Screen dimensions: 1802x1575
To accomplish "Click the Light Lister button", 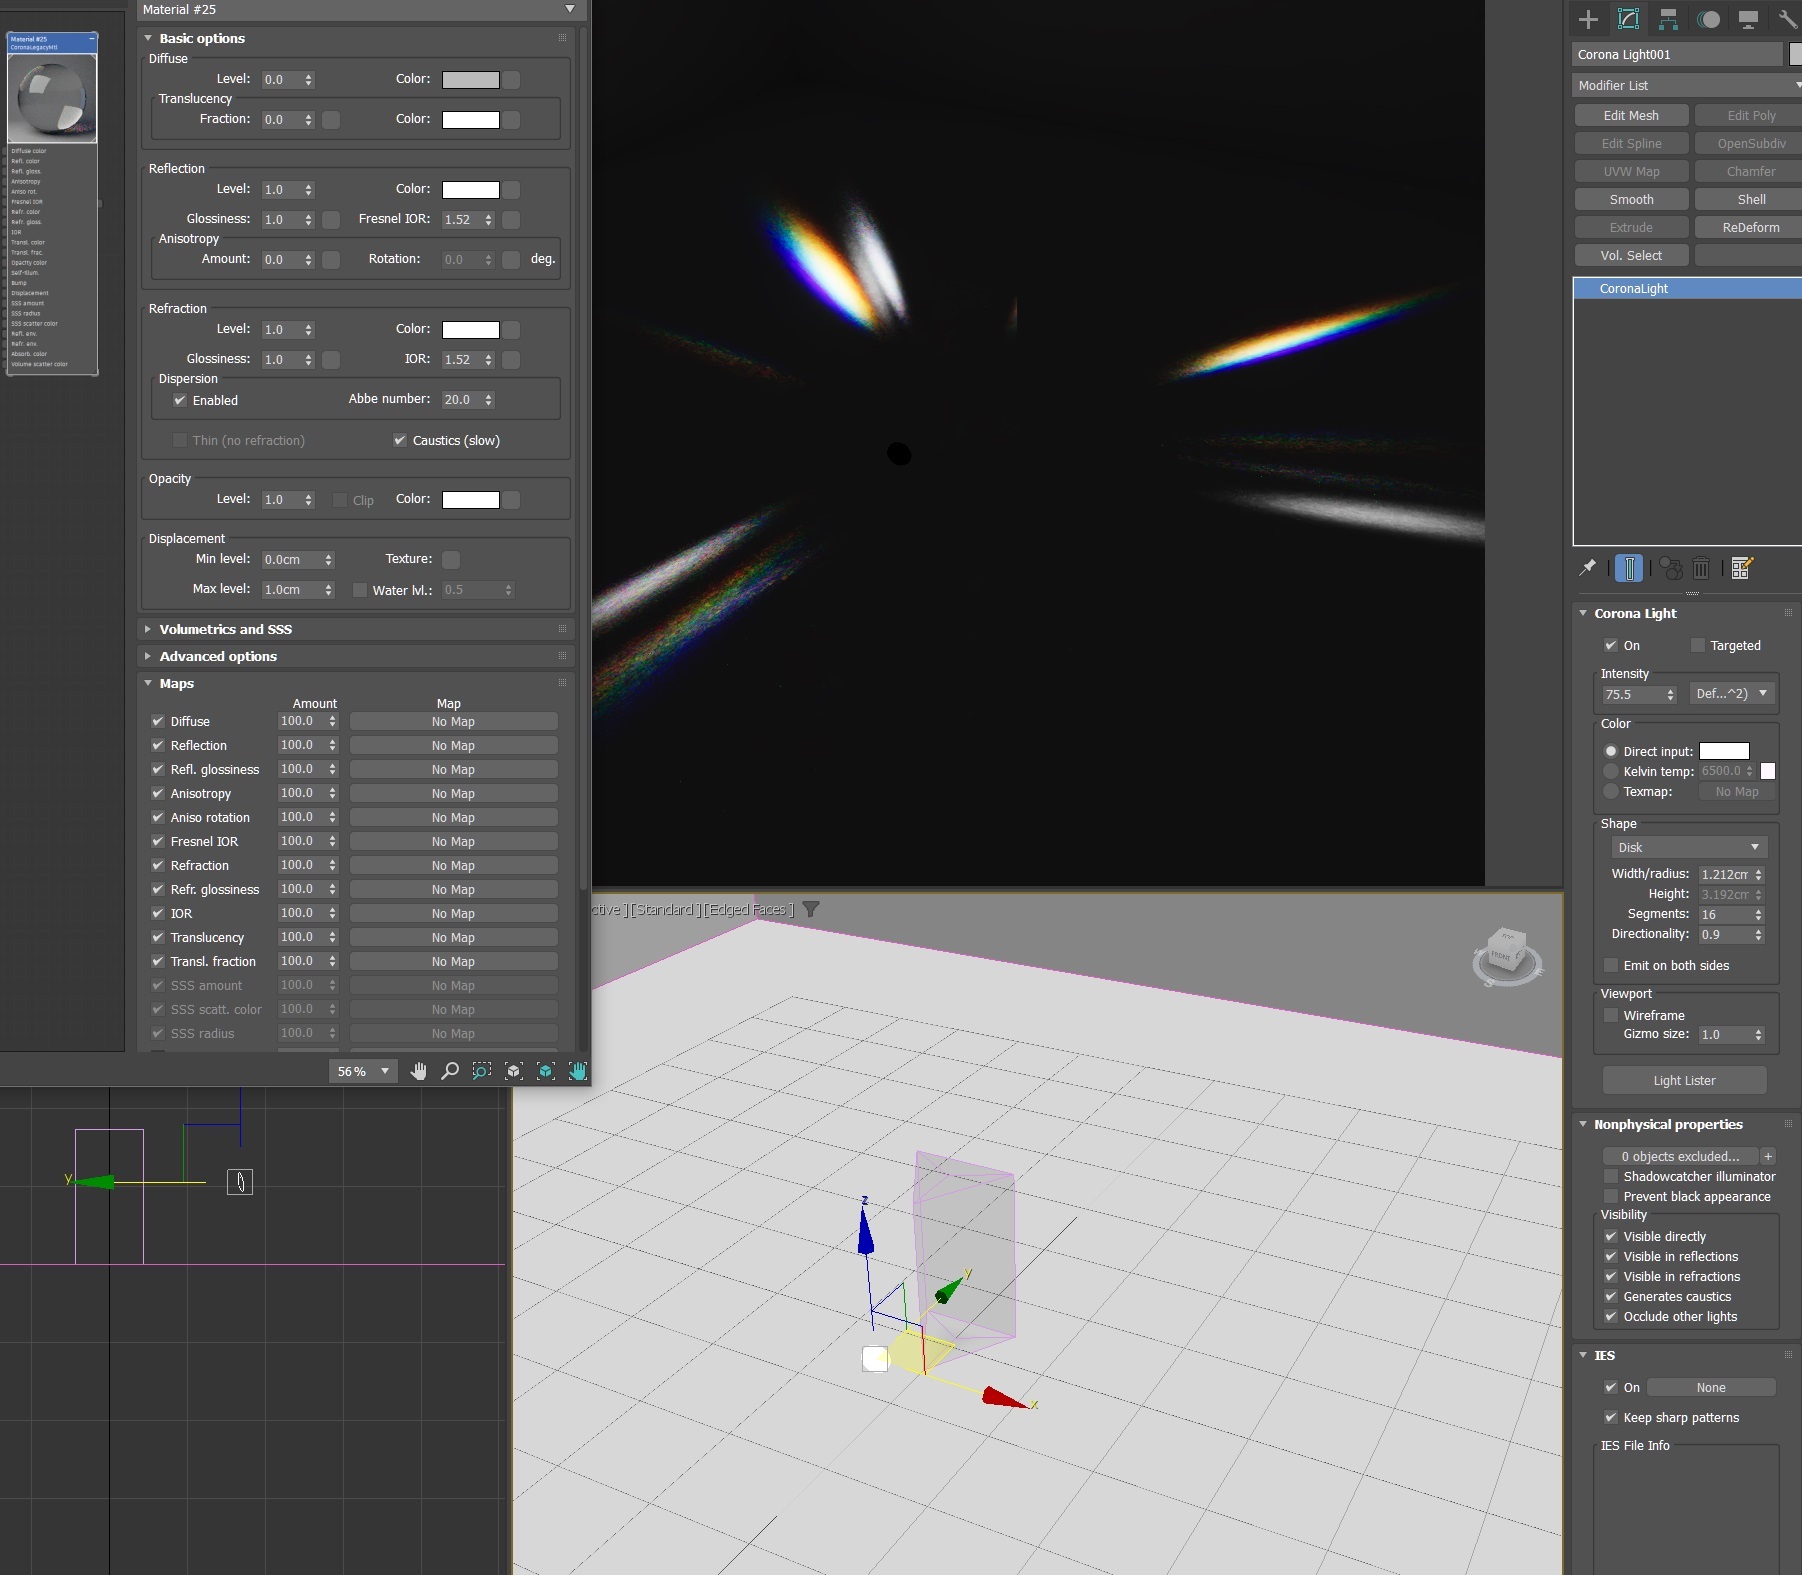I will point(1684,1080).
